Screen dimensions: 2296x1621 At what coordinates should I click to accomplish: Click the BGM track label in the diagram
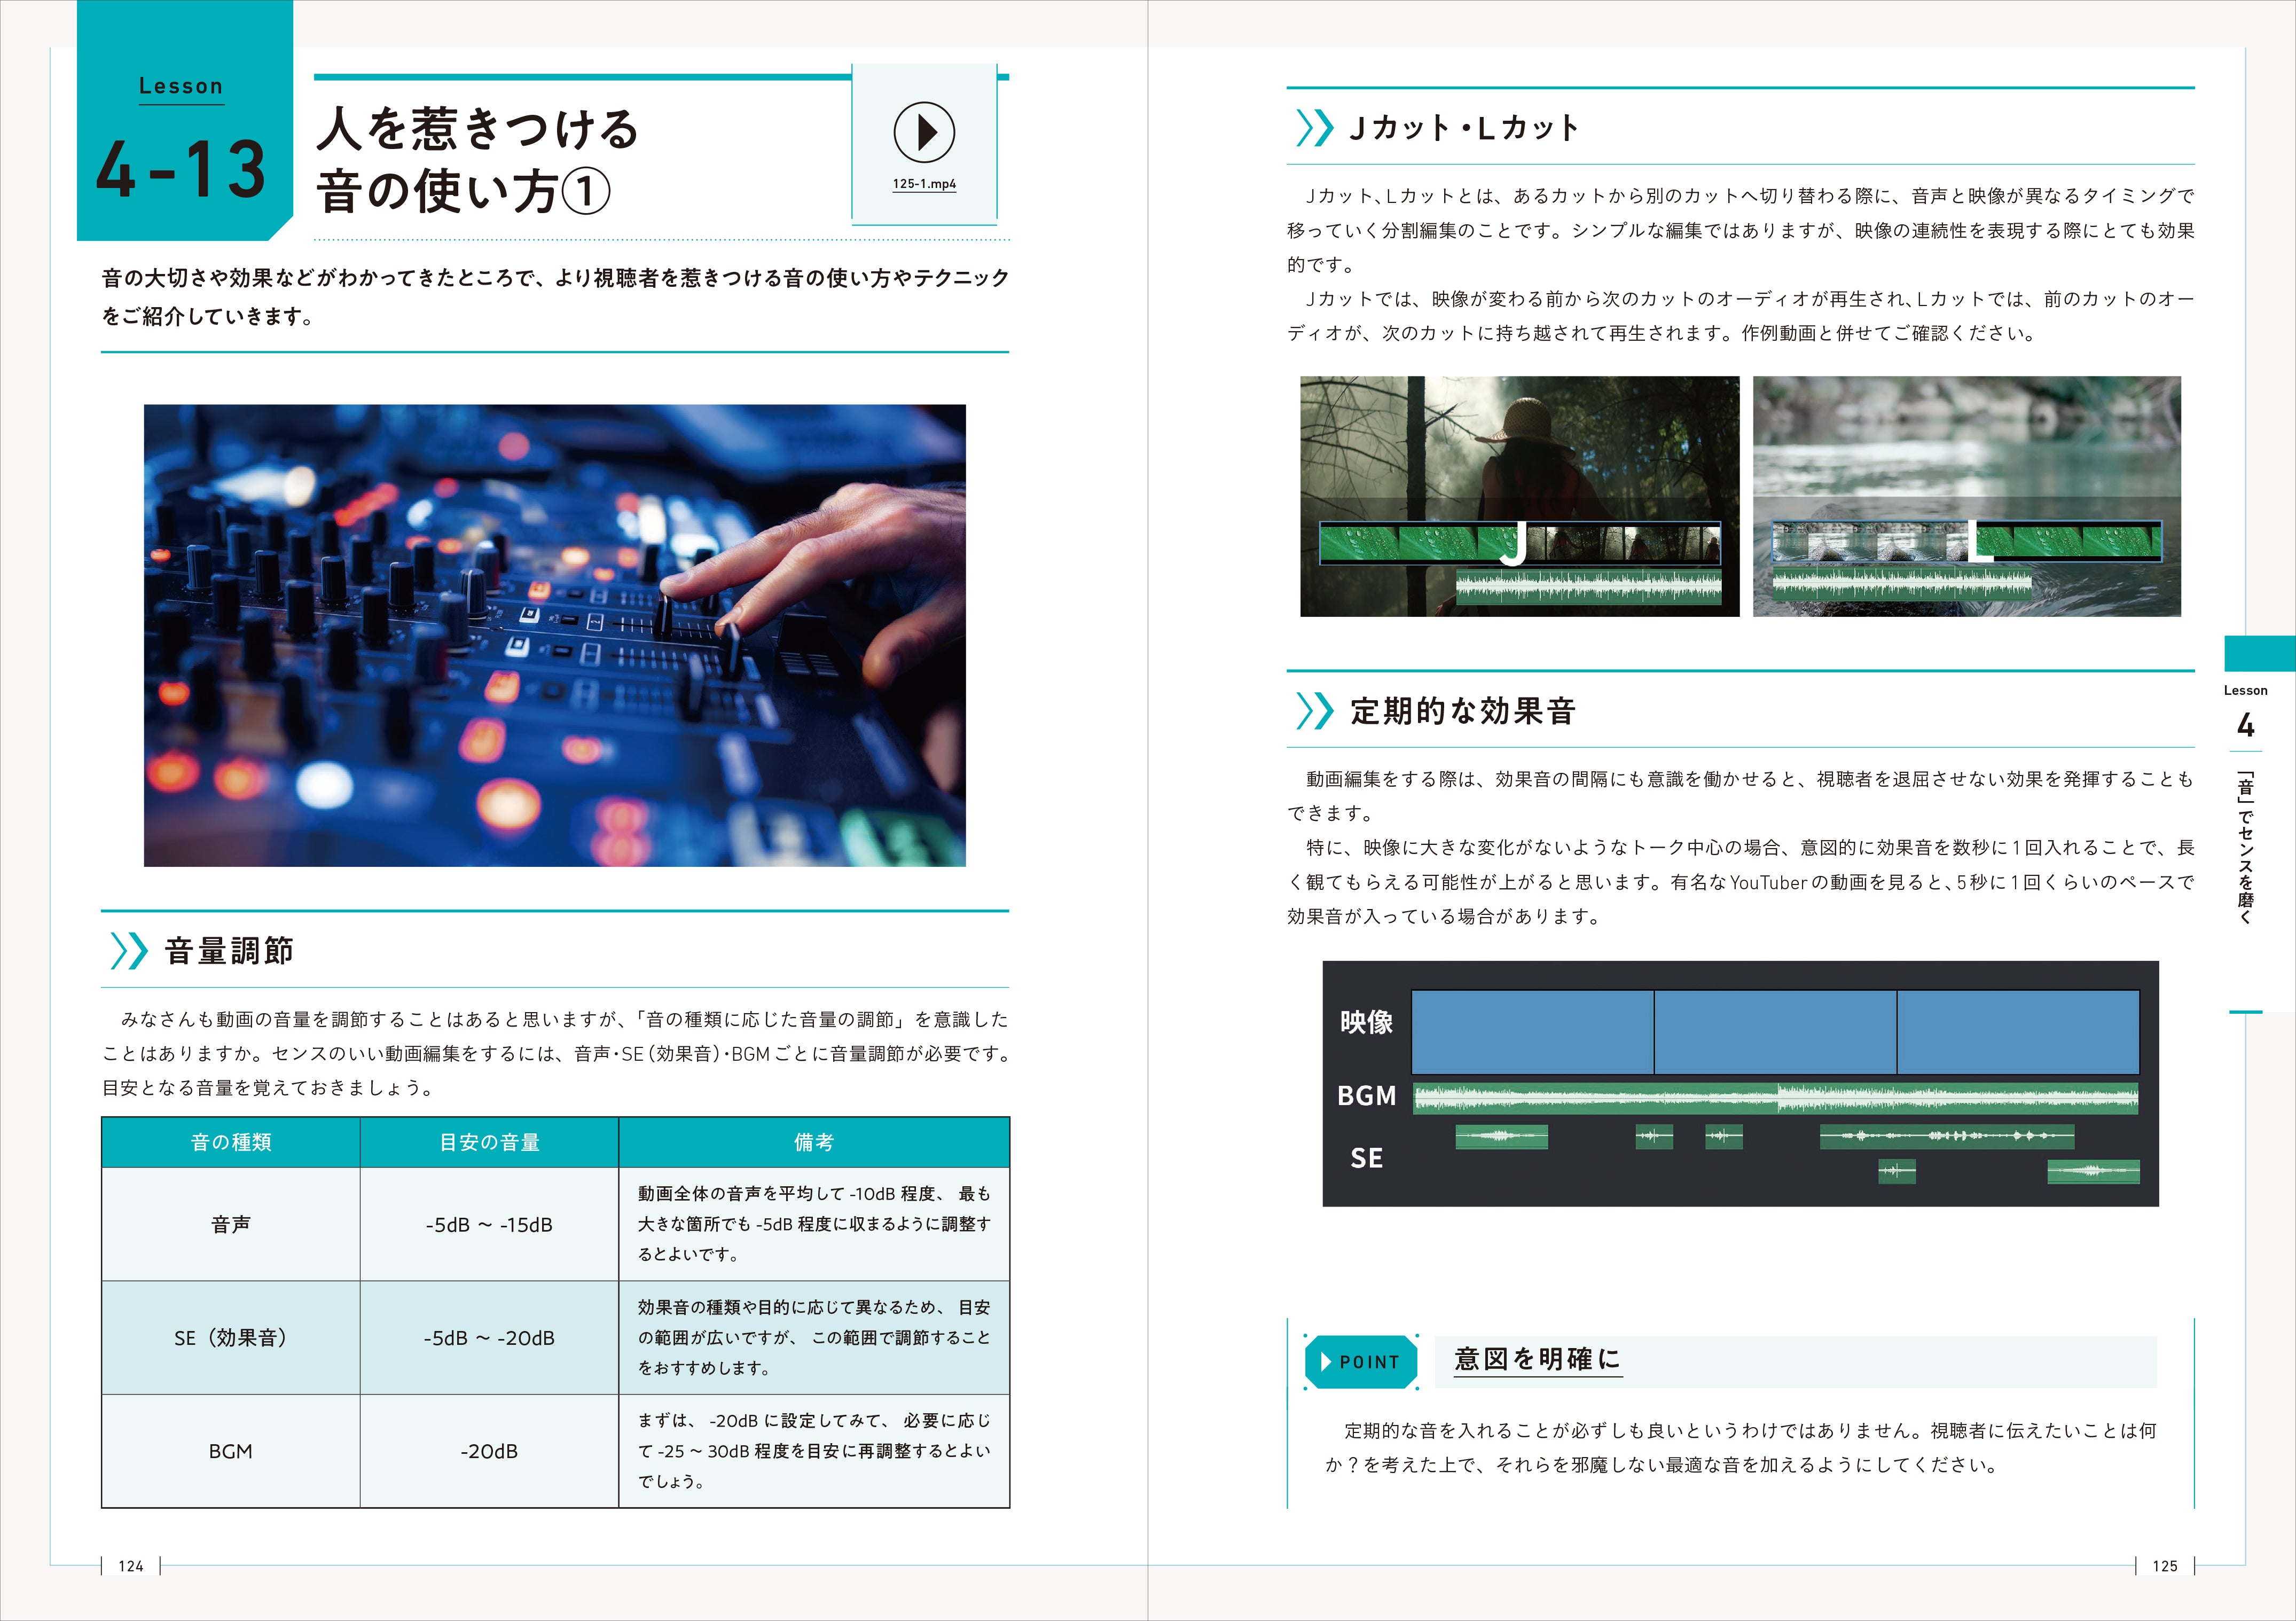click(1367, 1096)
